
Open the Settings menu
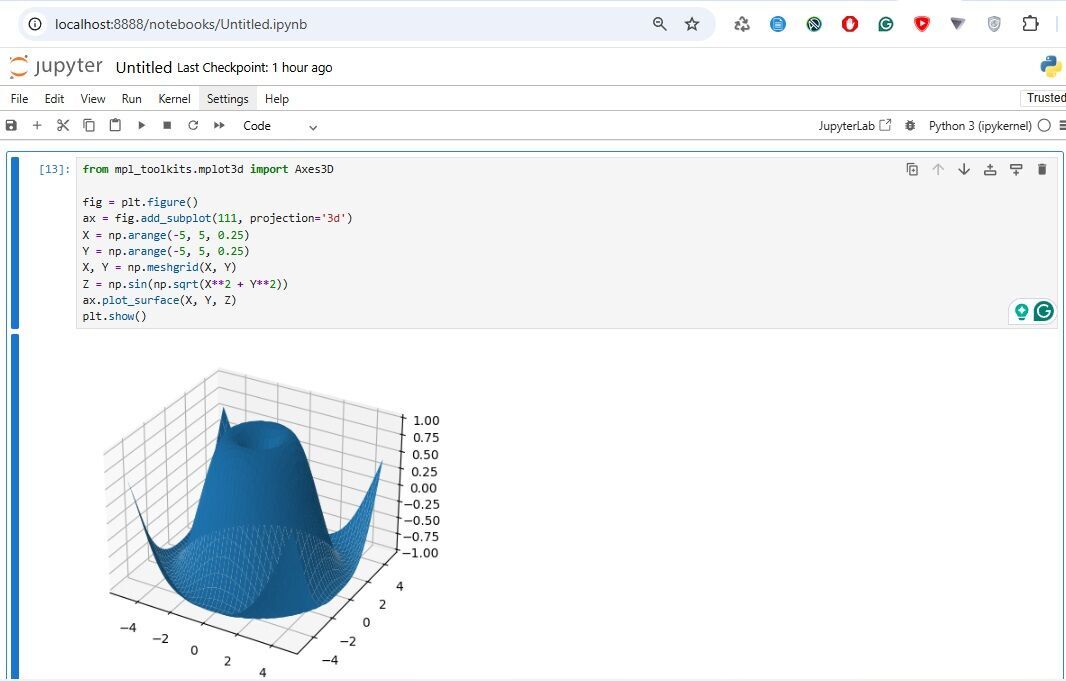coord(227,99)
